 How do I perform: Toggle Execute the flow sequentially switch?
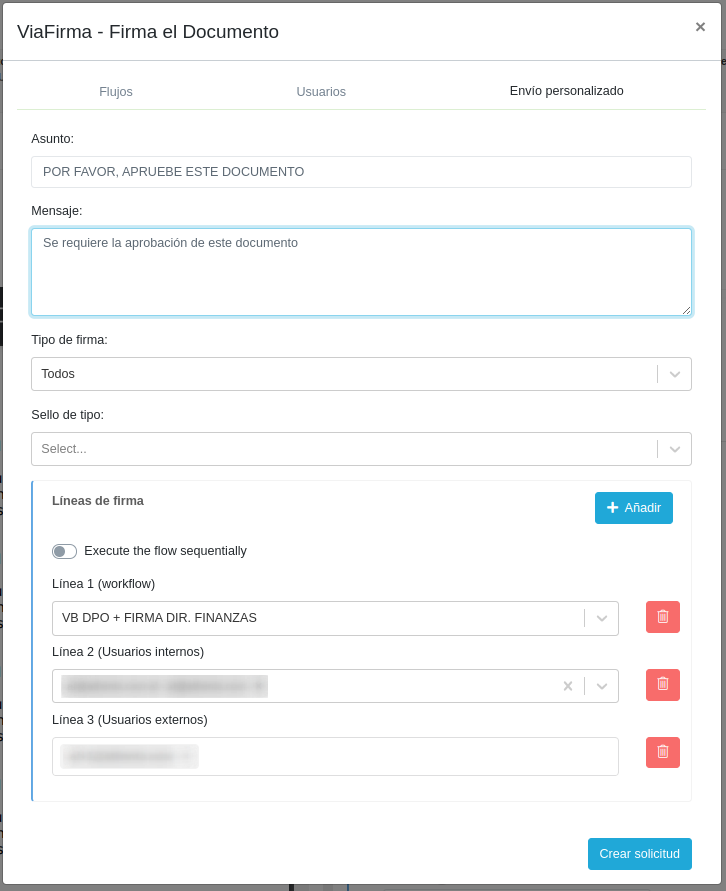tap(64, 551)
